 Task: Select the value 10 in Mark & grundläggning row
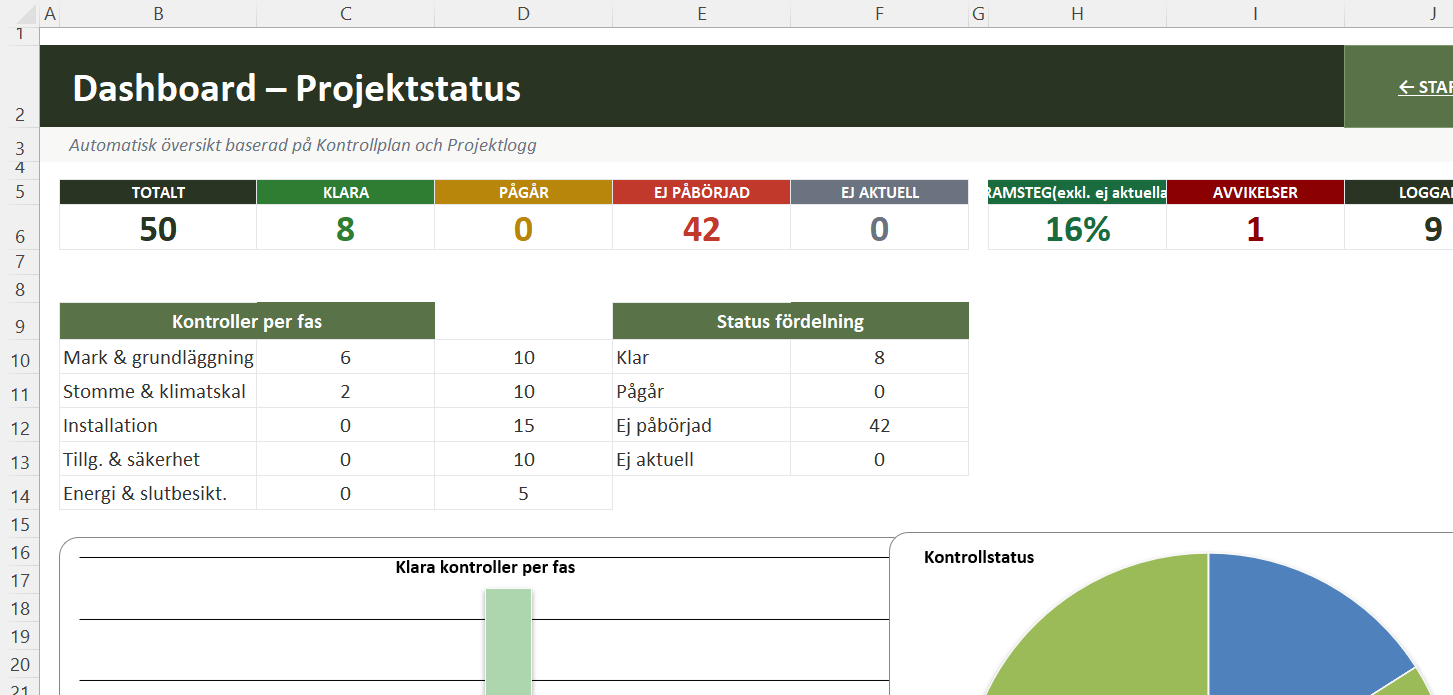(x=523, y=357)
